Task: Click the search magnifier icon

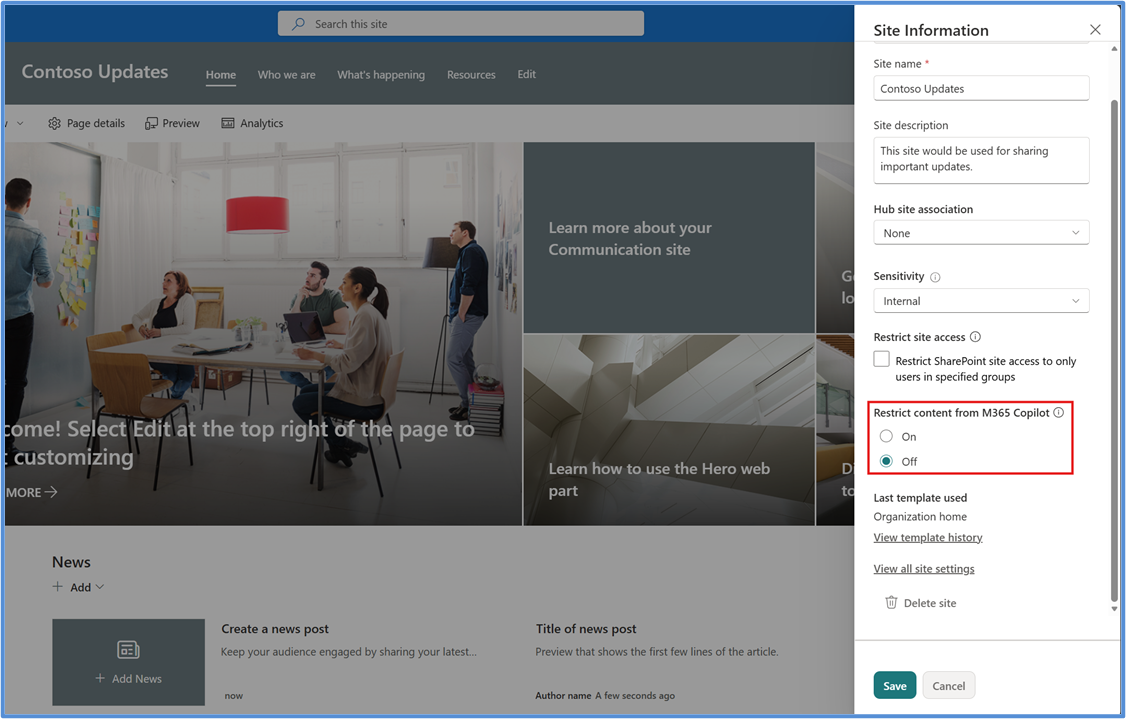Action: click(x=297, y=23)
